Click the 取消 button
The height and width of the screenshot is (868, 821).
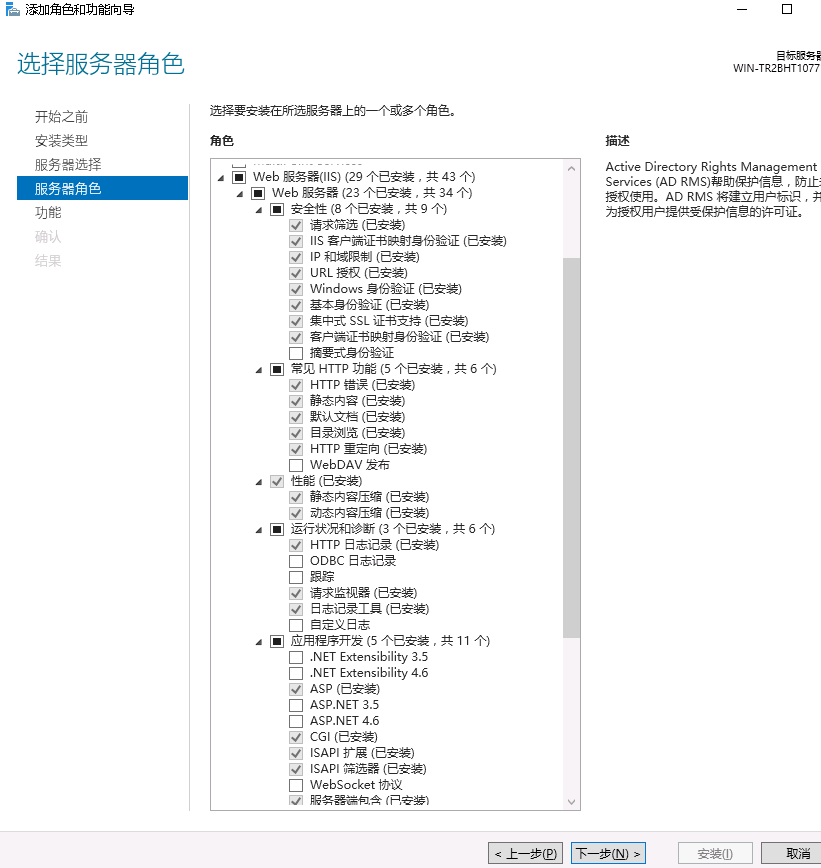pyautogui.click(x=793, y=854)
